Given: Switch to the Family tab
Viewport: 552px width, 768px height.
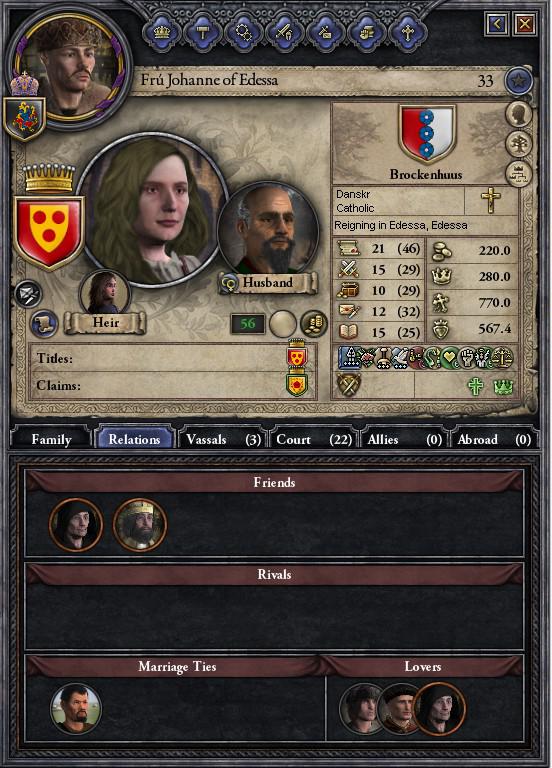Looking at the screenshot, I should (51, 439).
